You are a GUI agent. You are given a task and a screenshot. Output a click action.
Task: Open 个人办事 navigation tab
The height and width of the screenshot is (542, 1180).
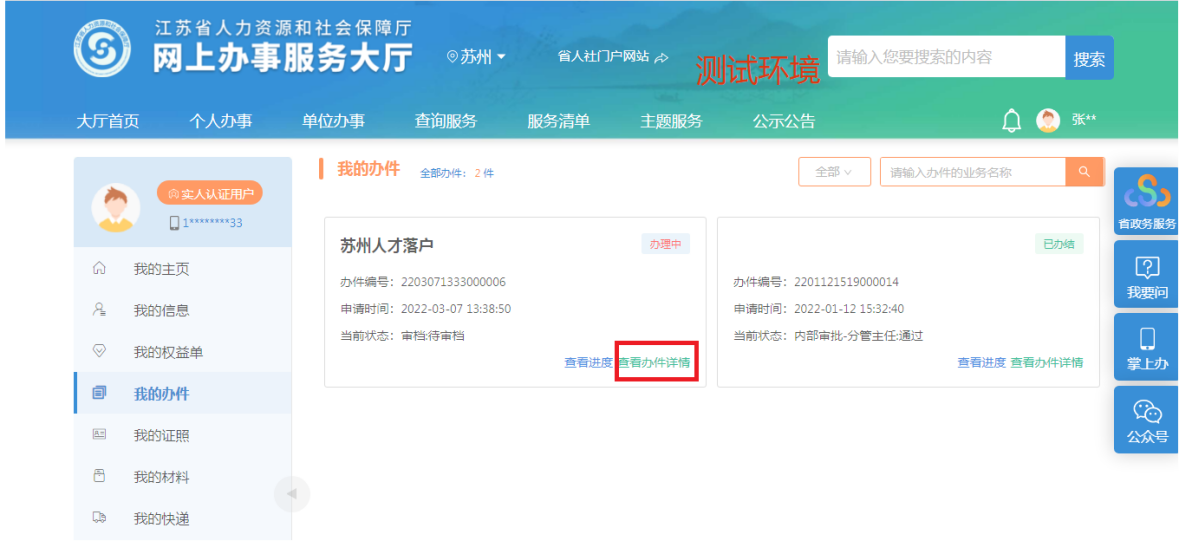coord(221,121)
